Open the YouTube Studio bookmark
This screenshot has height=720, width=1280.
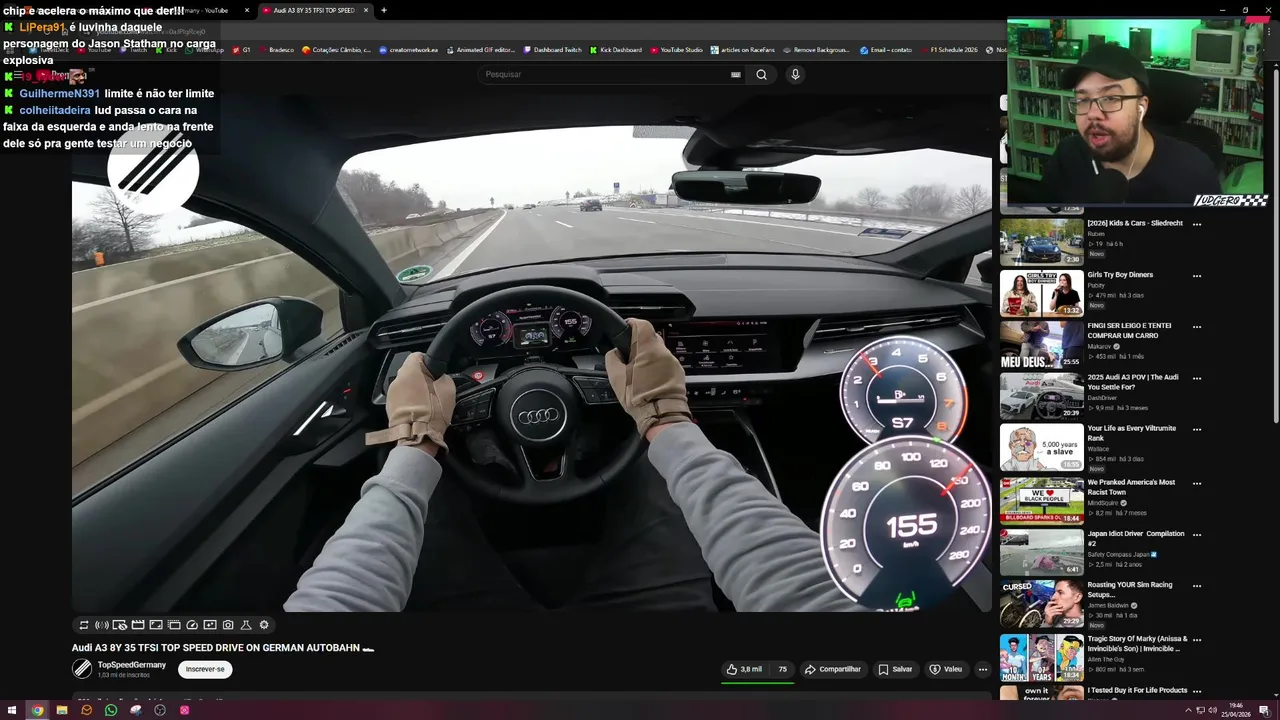[x=677, y=50]
